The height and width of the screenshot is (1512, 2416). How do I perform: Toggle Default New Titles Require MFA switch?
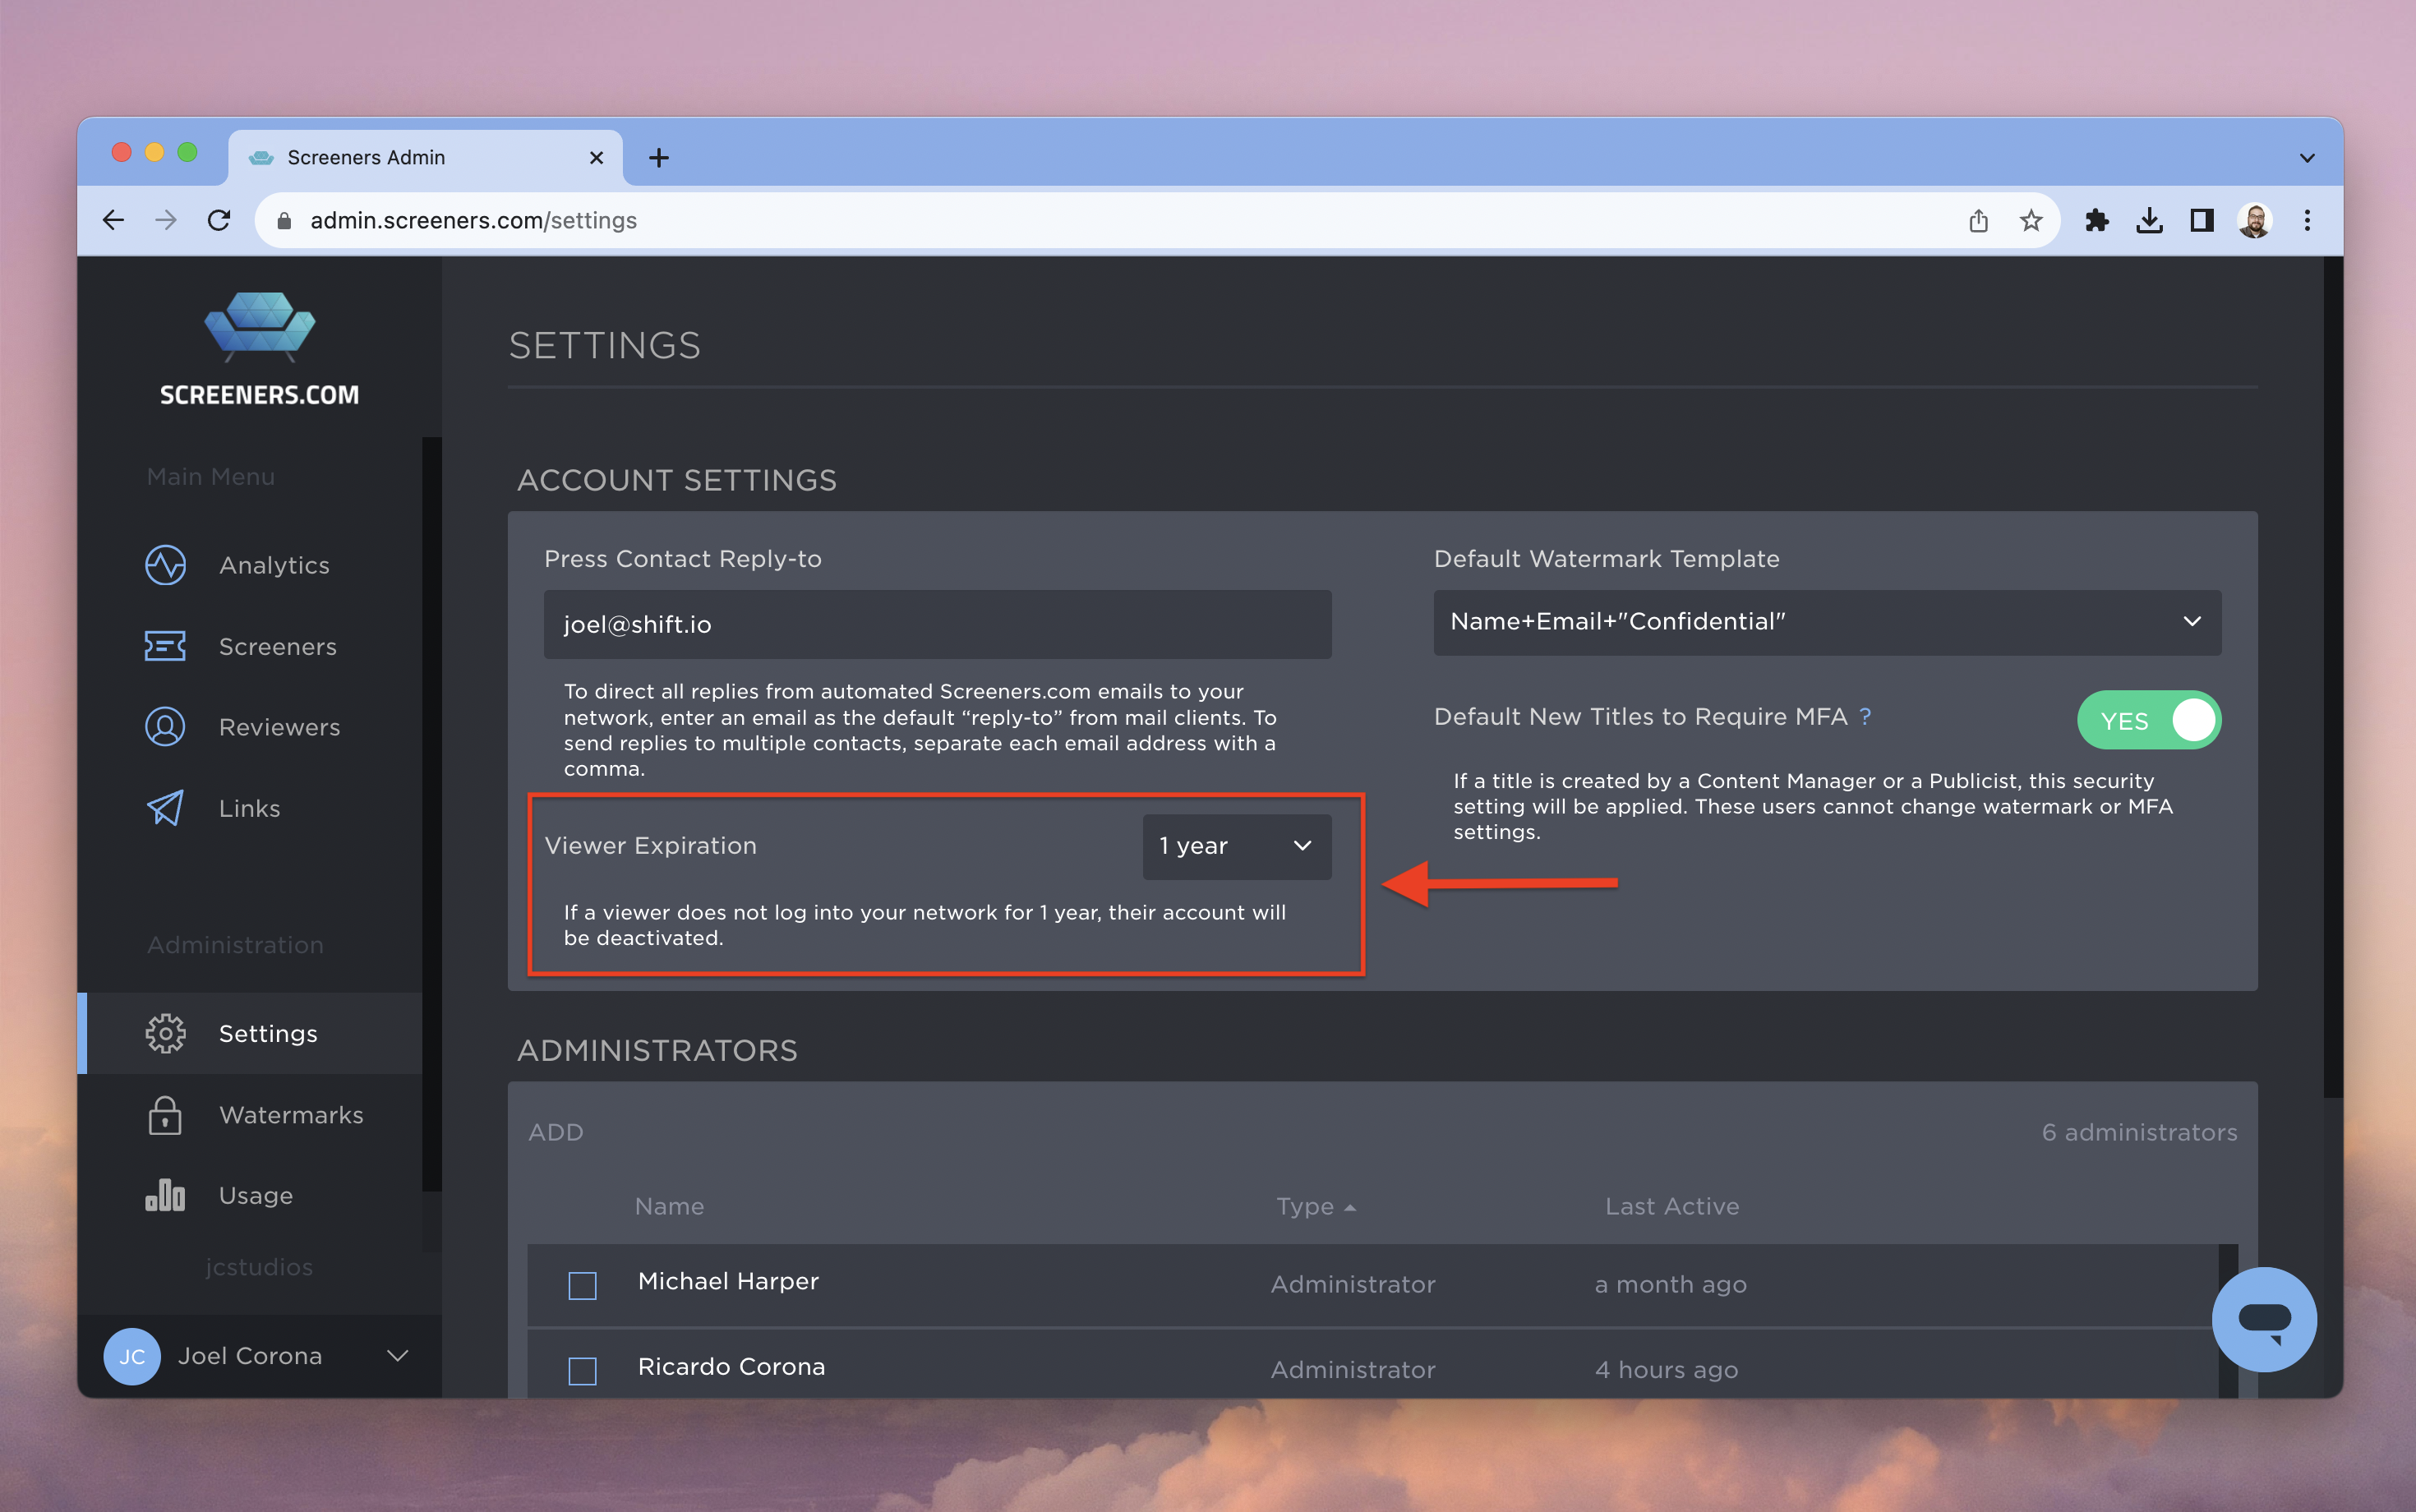coord(2149,720)
